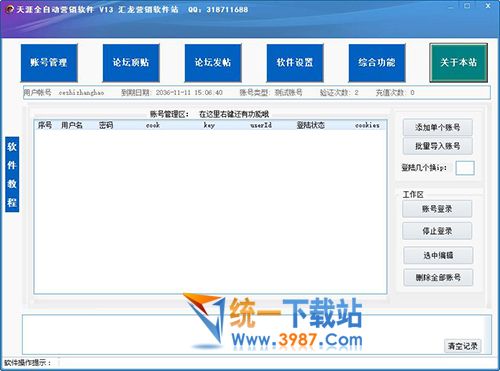
Task: Open the green 关于本站 tile
Action: [459, 63]
